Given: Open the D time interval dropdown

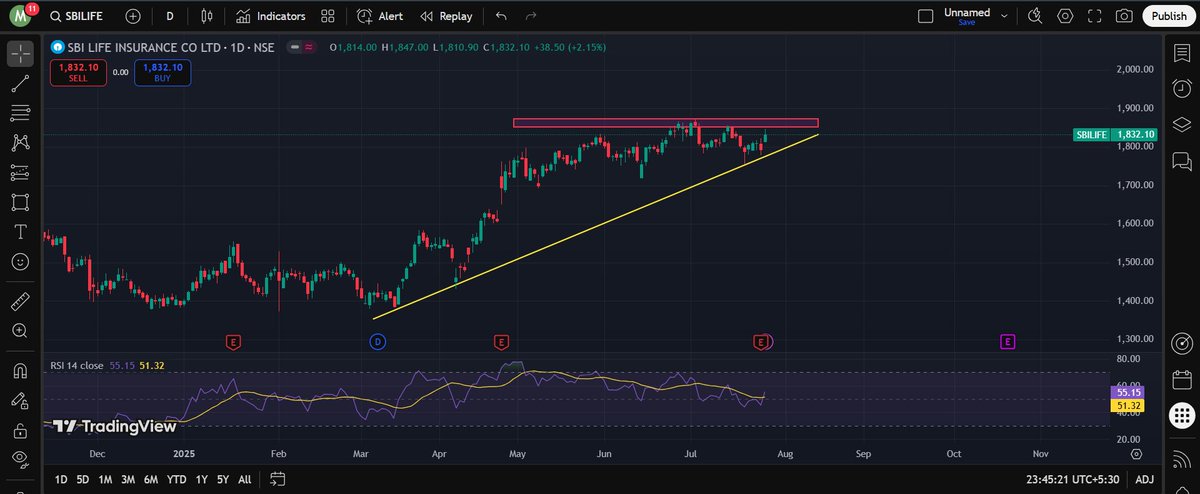Looking at the screenshot, I should click(x=170, y=16).
